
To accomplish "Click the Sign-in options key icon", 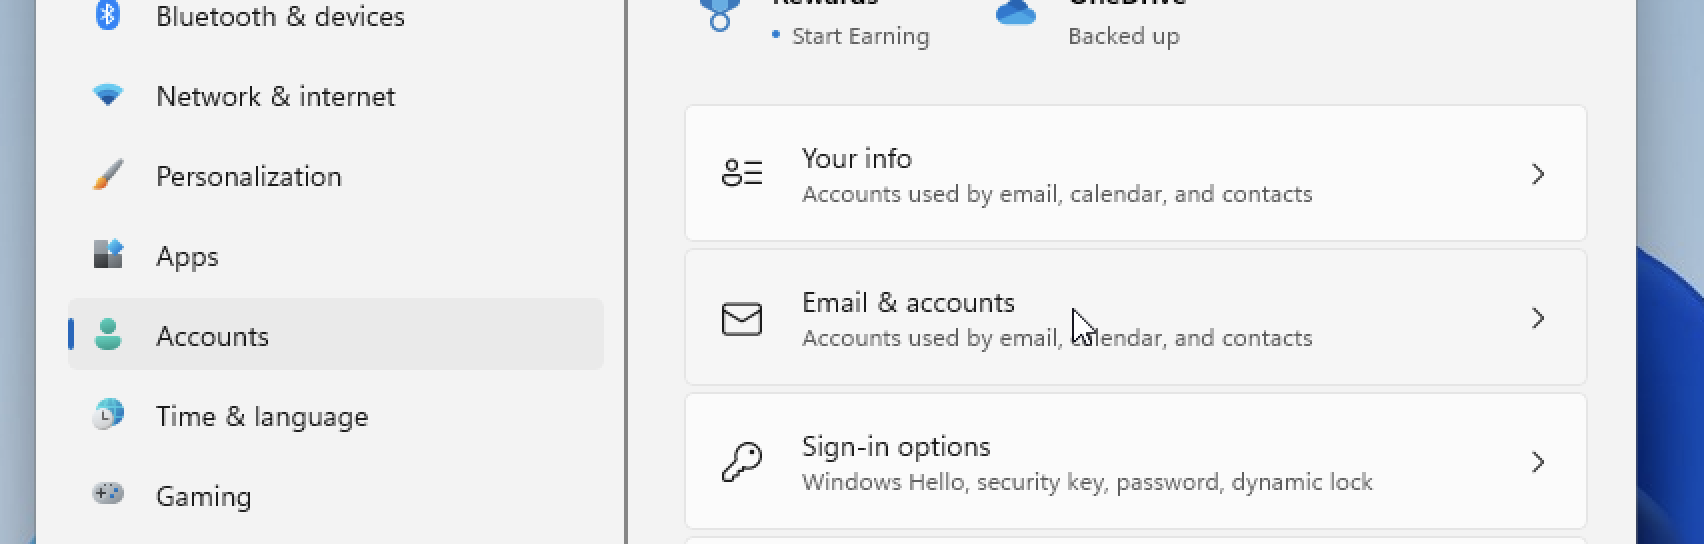I will pyautogui.click(x=742, y=463).
